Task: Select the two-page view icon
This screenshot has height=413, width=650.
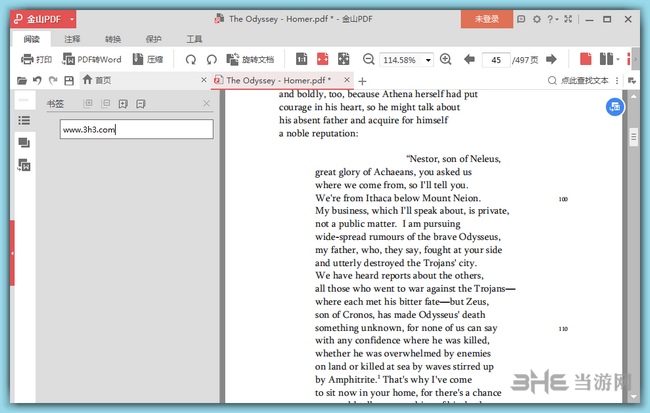Action: (x=606, y=59)
